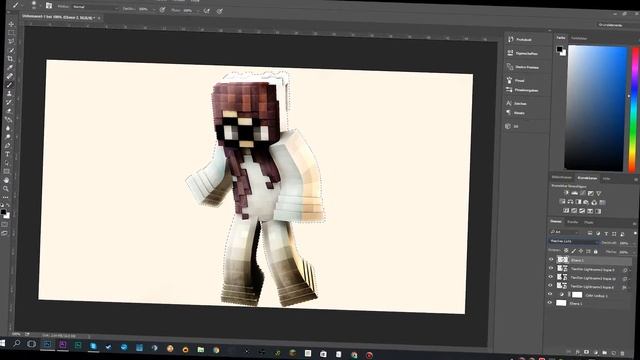Screen dimensions: 640x360
Task: Select the Path Selection tool
Action: [x=7, y=162]
